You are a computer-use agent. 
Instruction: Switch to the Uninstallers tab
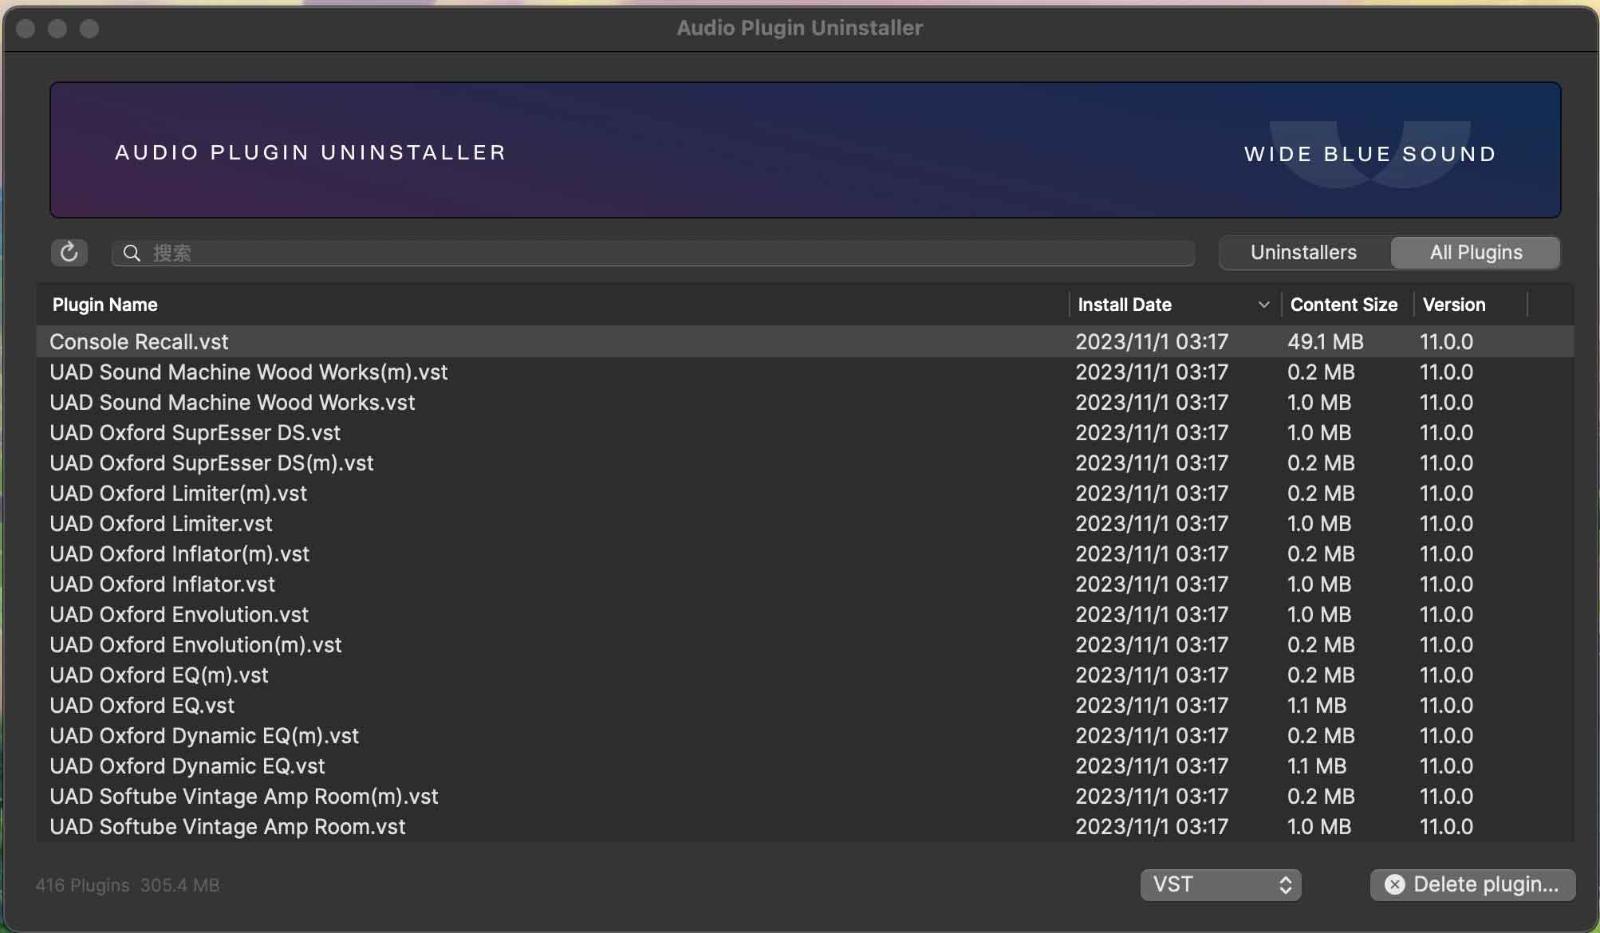(1305, 252)
